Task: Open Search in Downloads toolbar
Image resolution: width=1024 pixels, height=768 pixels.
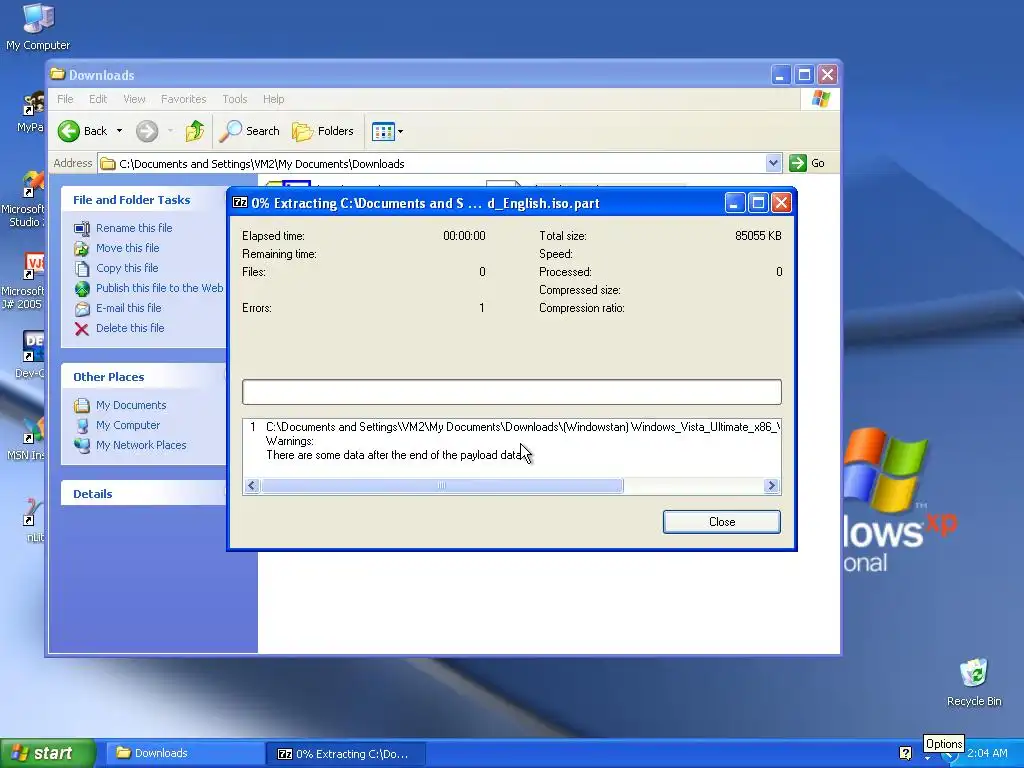Action: 249,131
